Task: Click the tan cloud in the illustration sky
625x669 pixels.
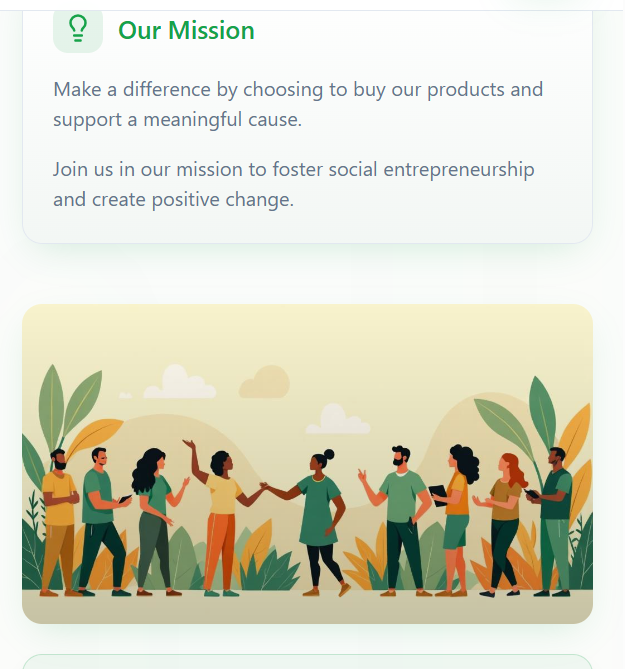Action: point(265,381)
